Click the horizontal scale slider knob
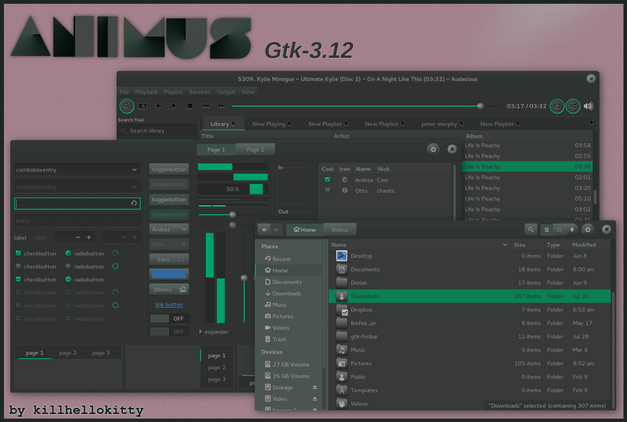This screenshot has width=627, height=422. click(232, 215)
